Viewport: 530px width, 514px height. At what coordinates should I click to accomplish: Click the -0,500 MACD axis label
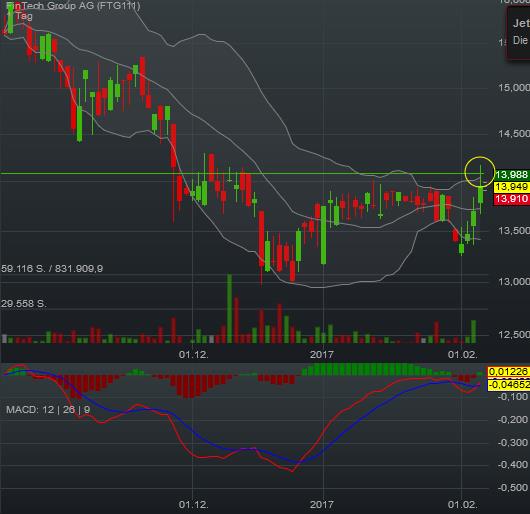pyautogui.click(x=513, y=488)
